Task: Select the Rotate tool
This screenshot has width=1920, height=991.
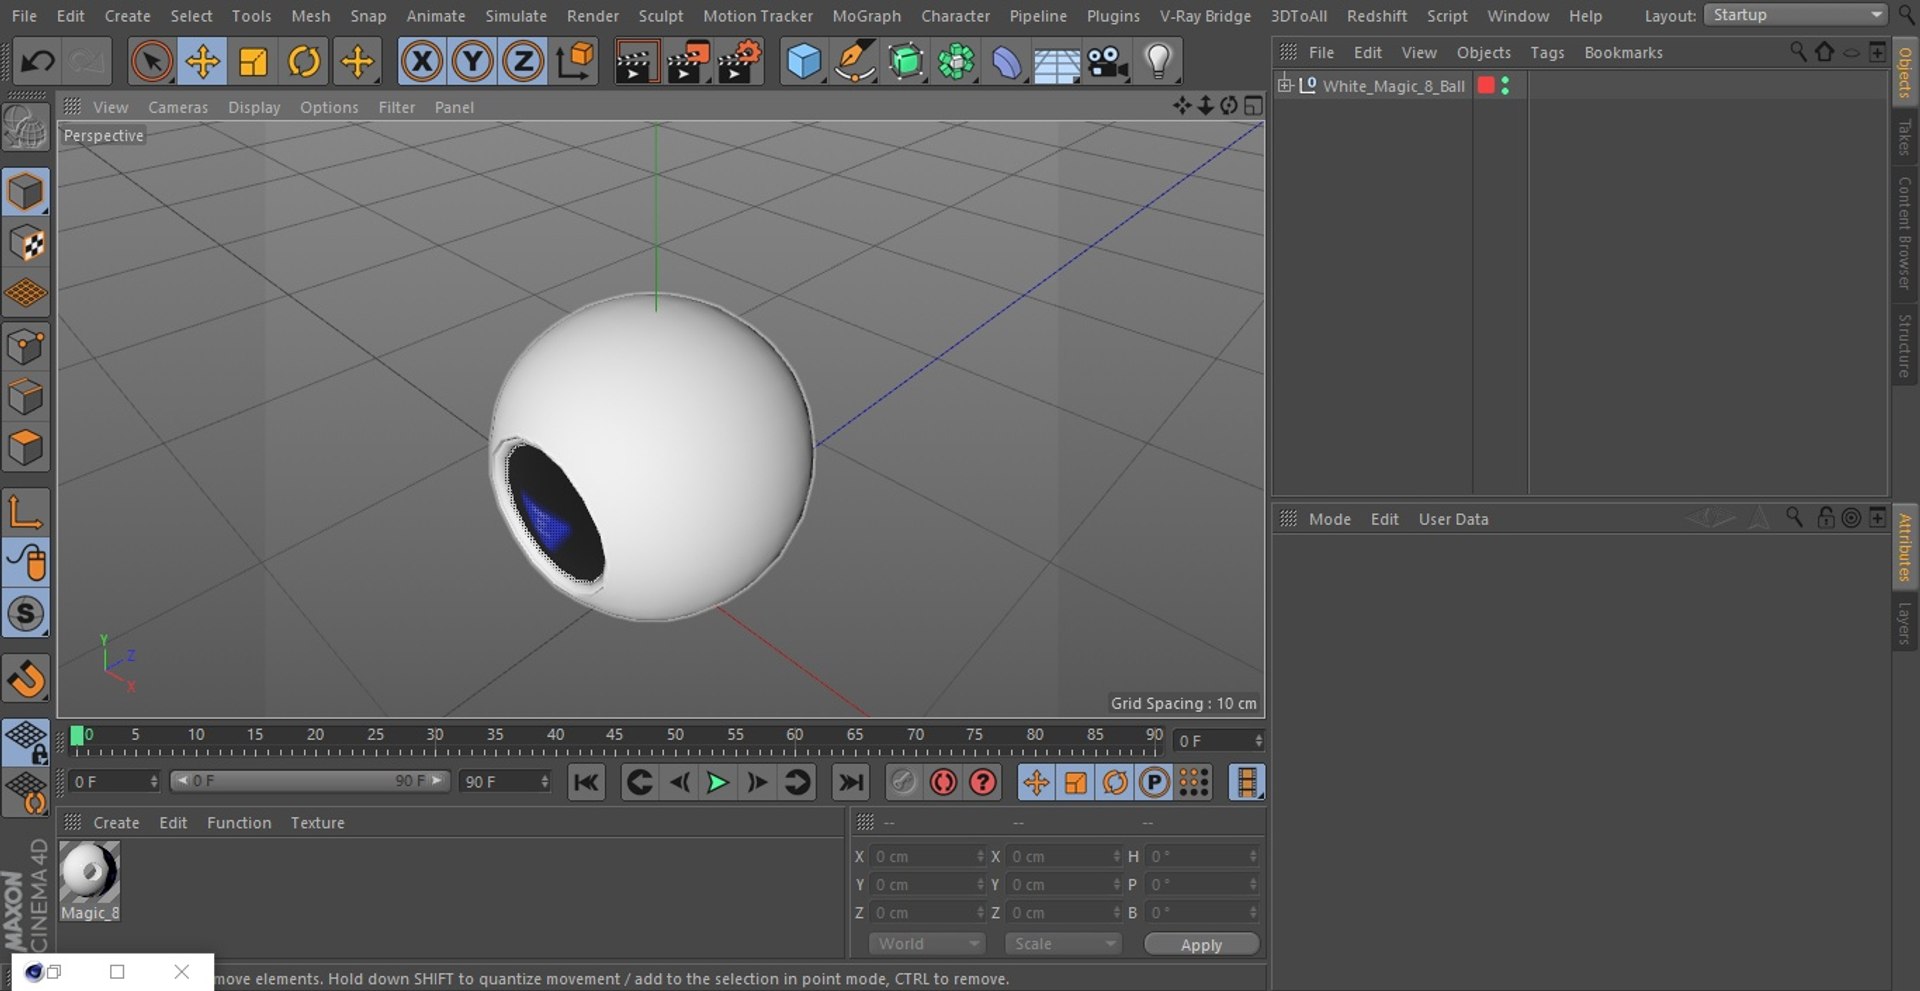Action: click(304, 62)
